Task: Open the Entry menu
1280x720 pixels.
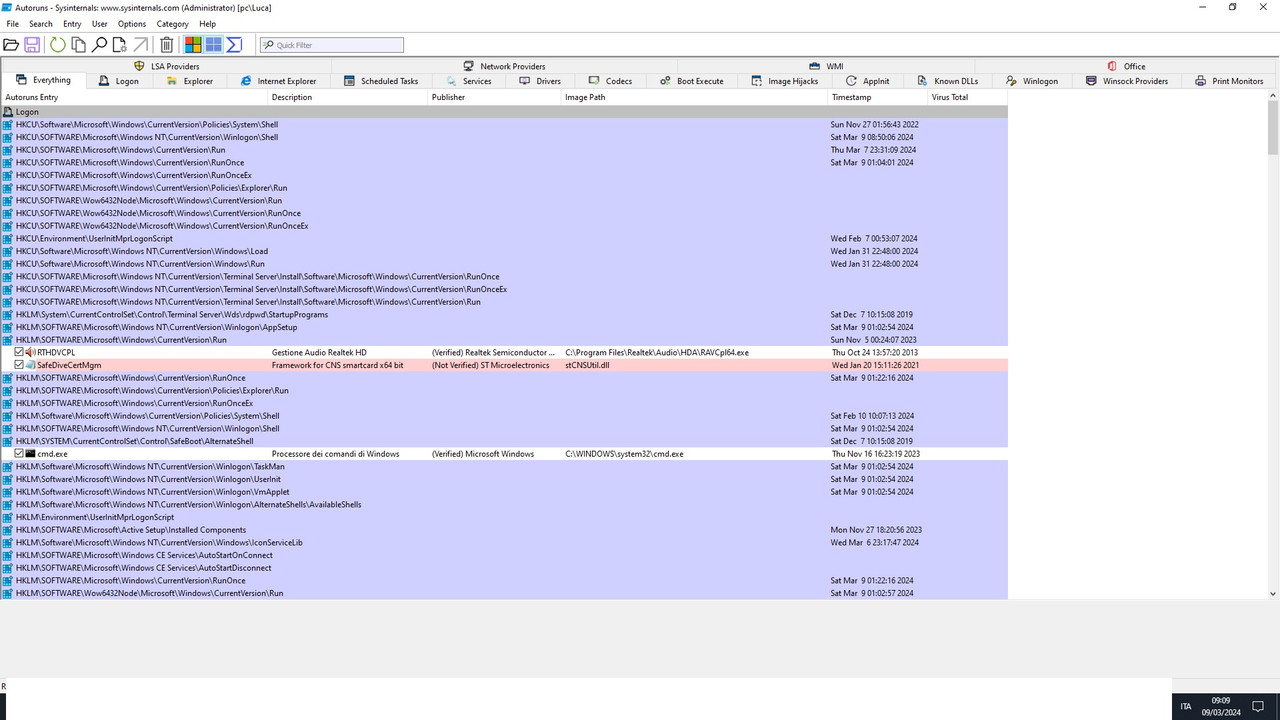Action: 72,24
